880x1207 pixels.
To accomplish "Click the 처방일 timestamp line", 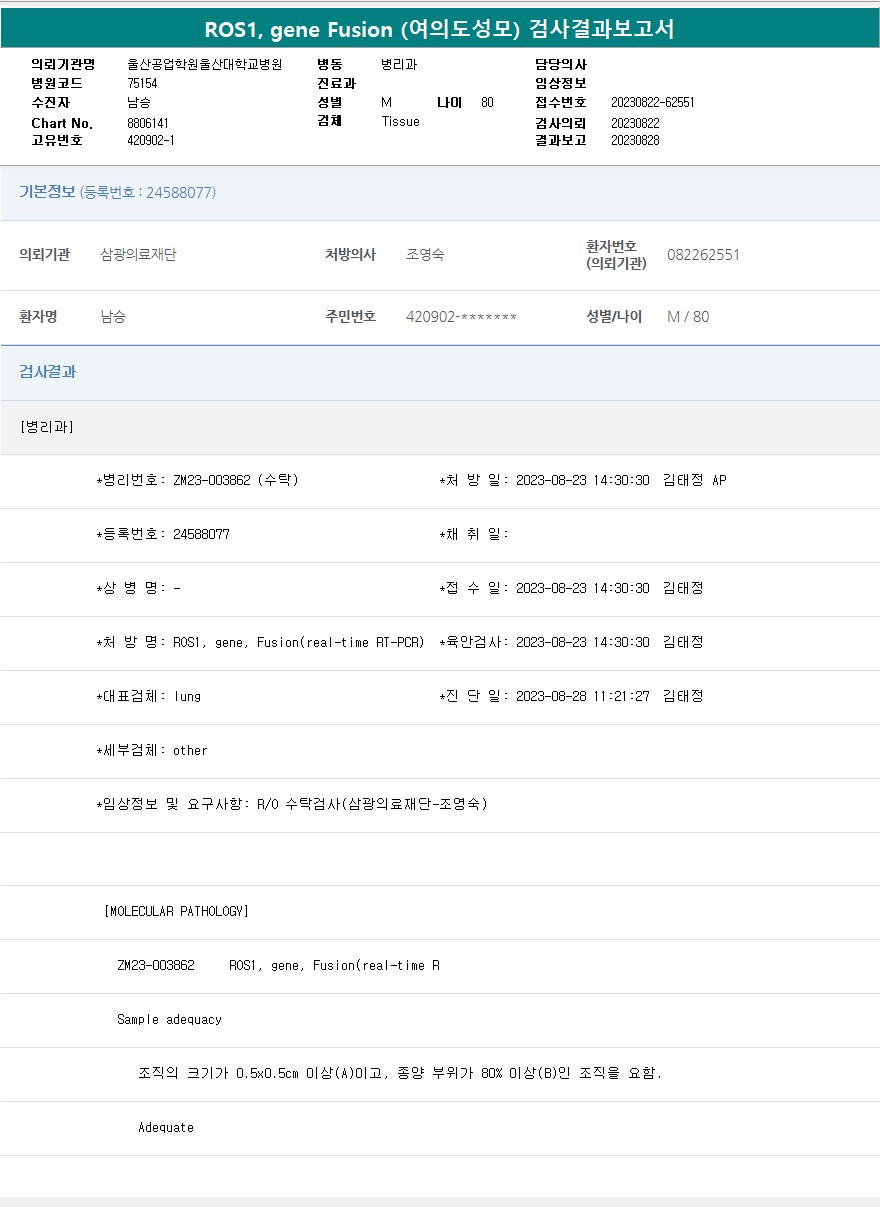I will coord(582,480).
